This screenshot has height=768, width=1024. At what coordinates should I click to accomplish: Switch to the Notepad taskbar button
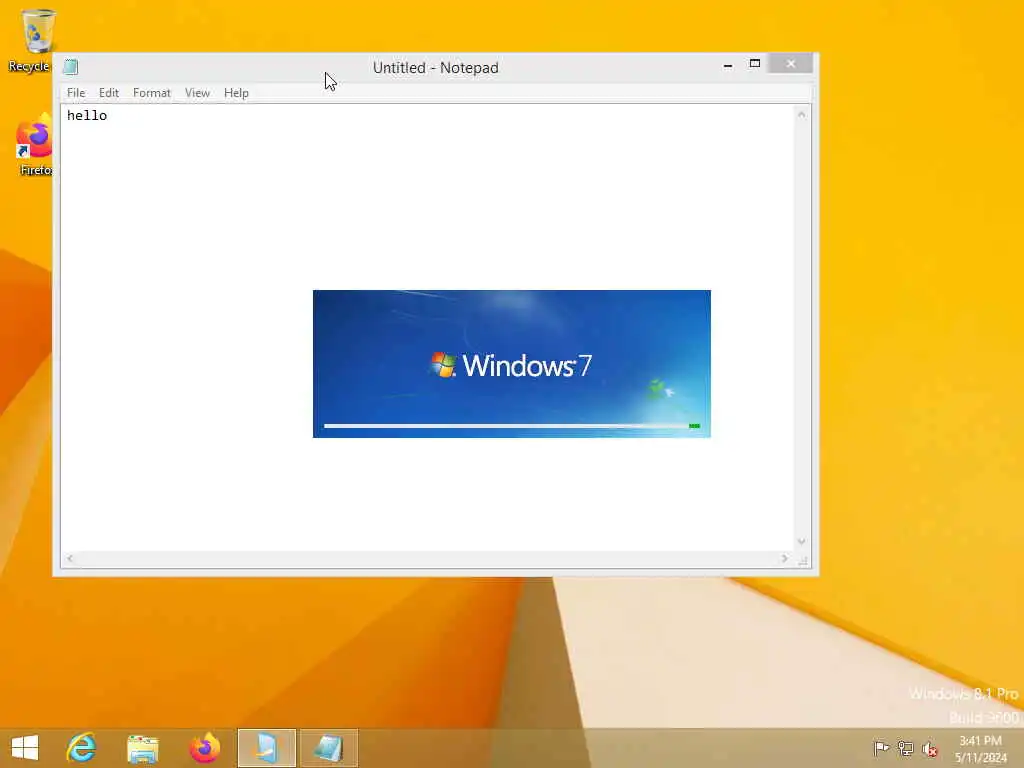click(328, 748)
